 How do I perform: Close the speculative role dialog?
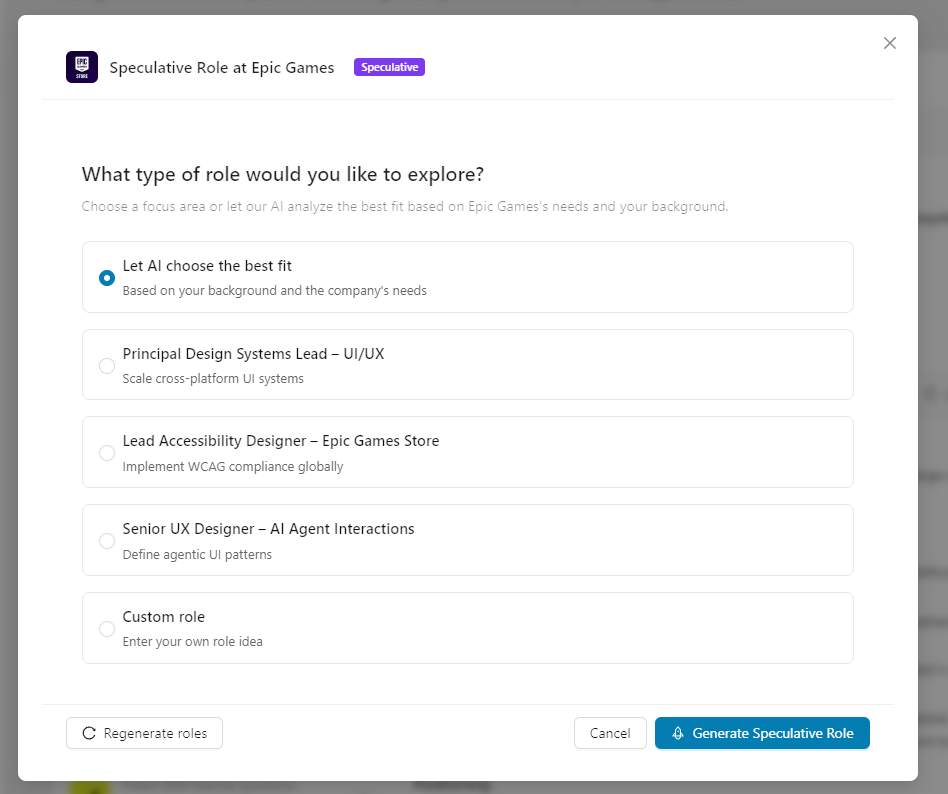889,43
